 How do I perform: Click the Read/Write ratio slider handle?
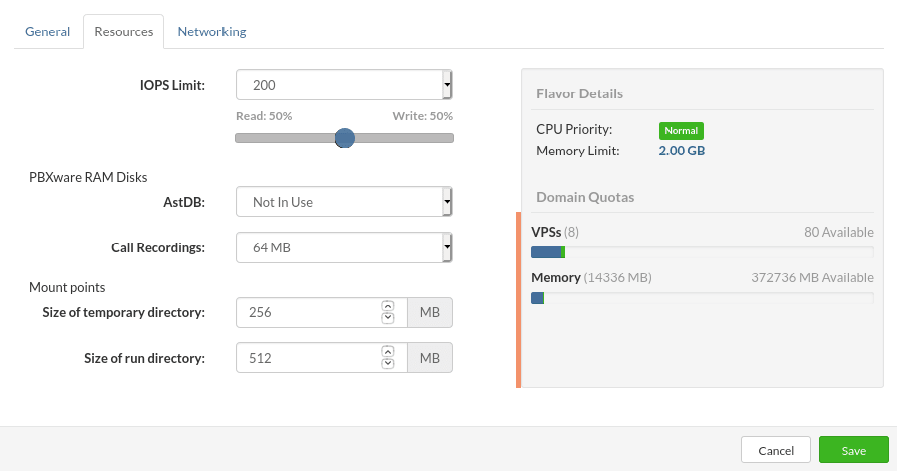[345, 138]
